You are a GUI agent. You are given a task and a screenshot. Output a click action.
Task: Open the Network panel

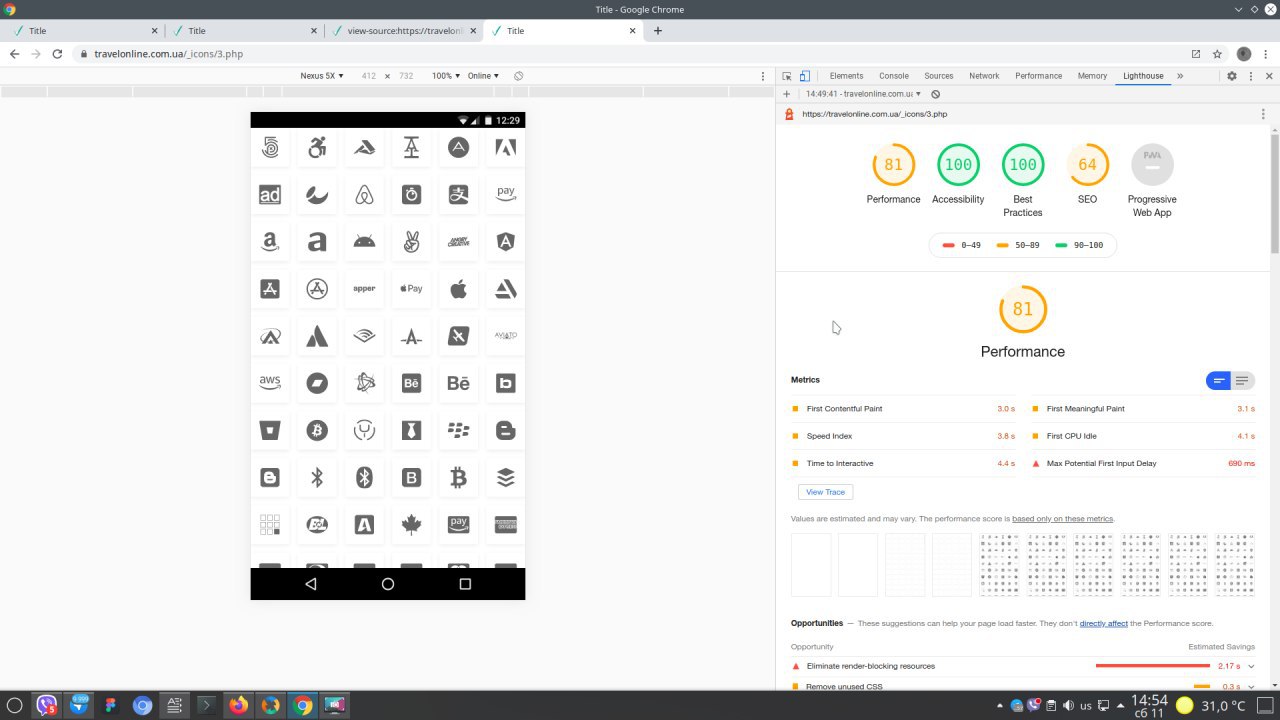point(984,76)
